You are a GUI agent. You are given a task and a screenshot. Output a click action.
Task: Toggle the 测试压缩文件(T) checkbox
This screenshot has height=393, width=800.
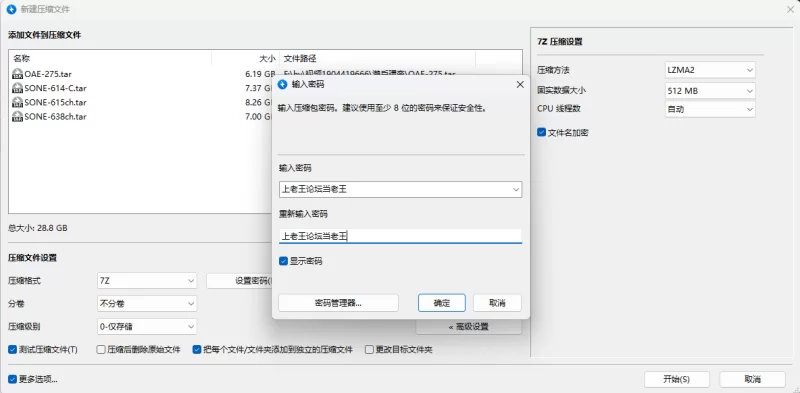tap(13, 350)
